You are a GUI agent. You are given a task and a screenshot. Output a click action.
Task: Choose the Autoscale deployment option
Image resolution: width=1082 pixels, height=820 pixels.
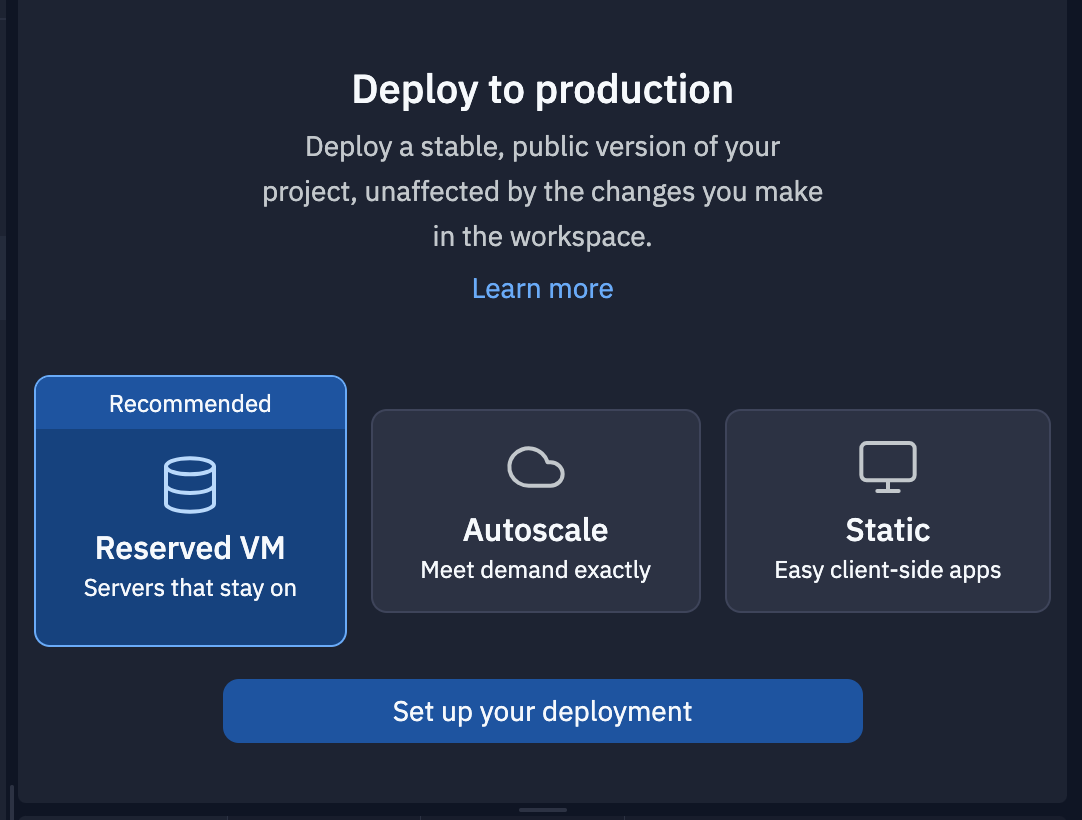pos(535,511)
